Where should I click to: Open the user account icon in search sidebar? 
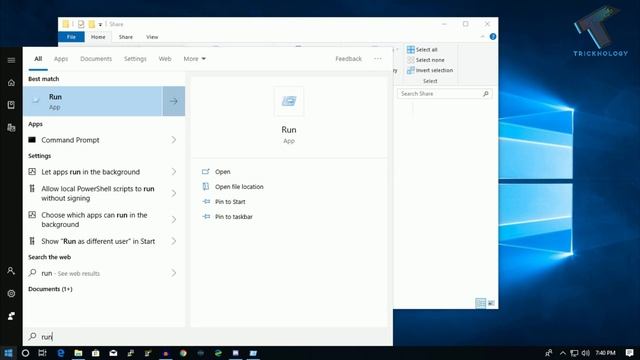coord(11,271)
